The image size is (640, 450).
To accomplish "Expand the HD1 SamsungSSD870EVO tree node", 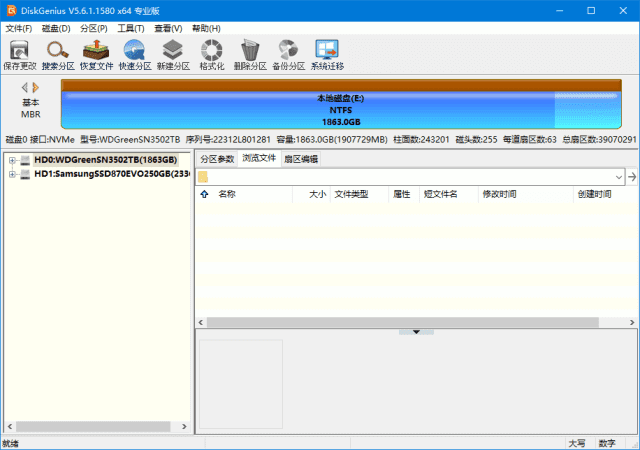I will 12,174.
